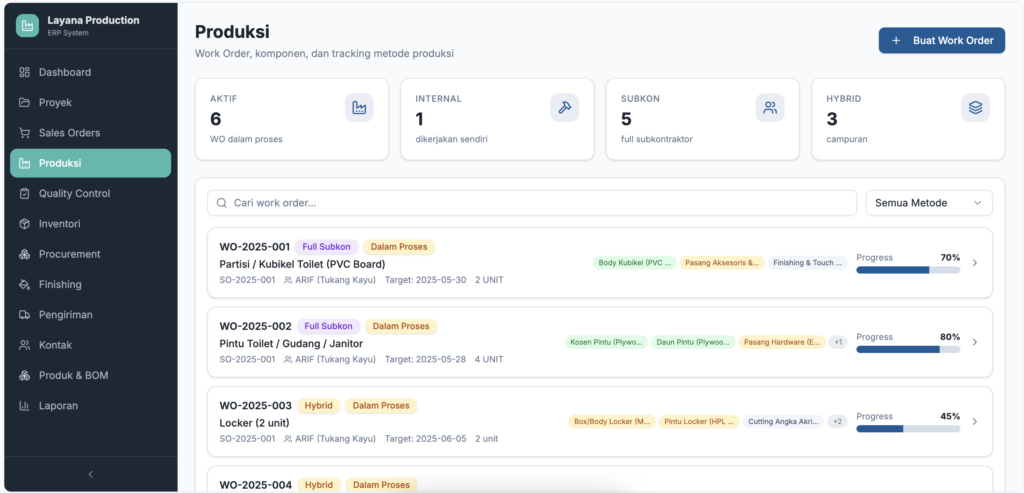Click the 80% progress bar of WO-2025-002

[908, 349]
